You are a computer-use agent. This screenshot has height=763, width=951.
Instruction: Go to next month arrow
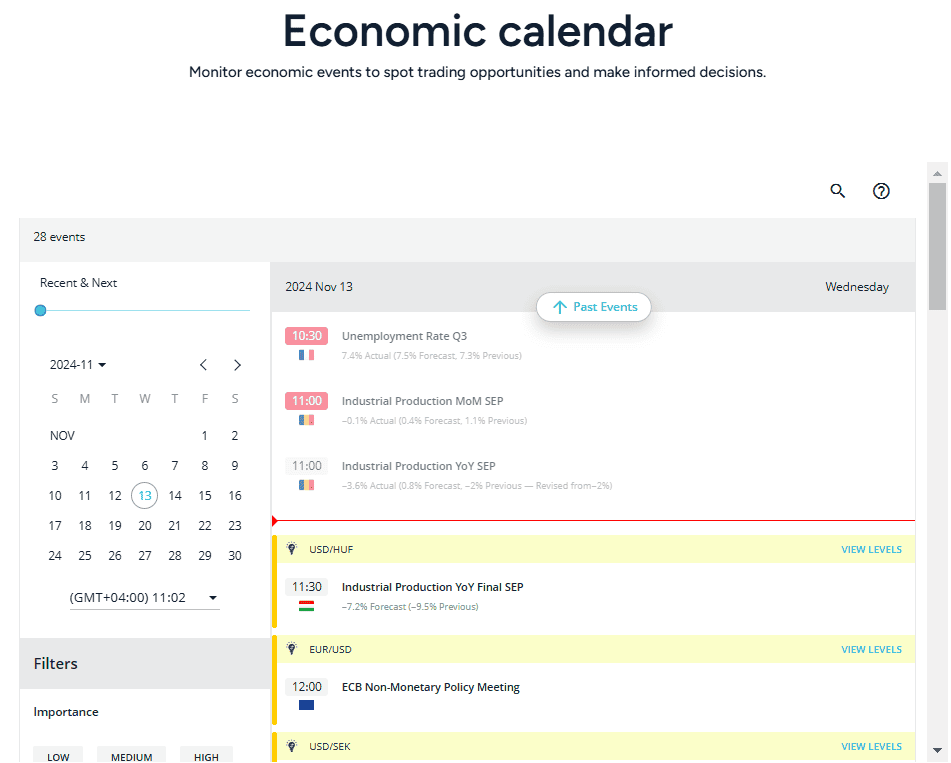pos(237,365)
